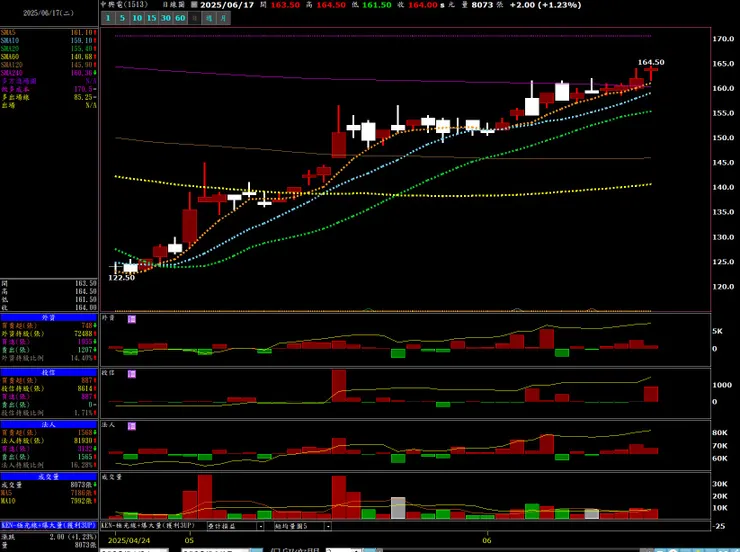Click the SMA5 indicator row
This screenshot has height=552, width=740.
pyautogui.click(x=49, y=33)
